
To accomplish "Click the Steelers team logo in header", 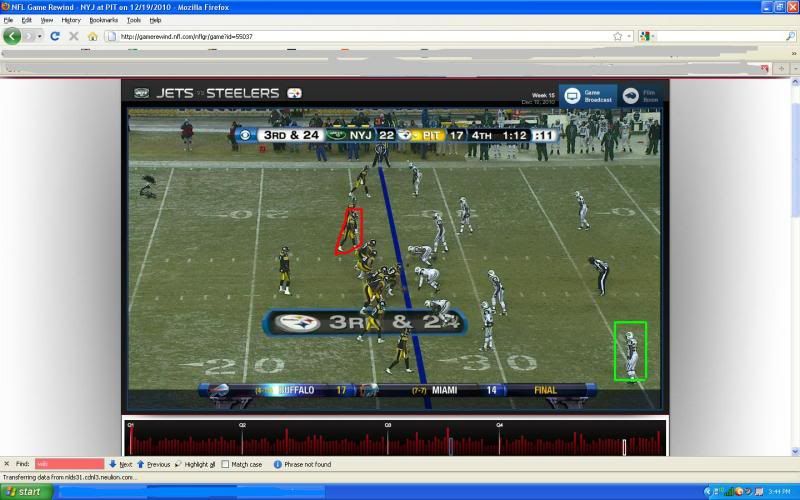I will click(294, 93).
